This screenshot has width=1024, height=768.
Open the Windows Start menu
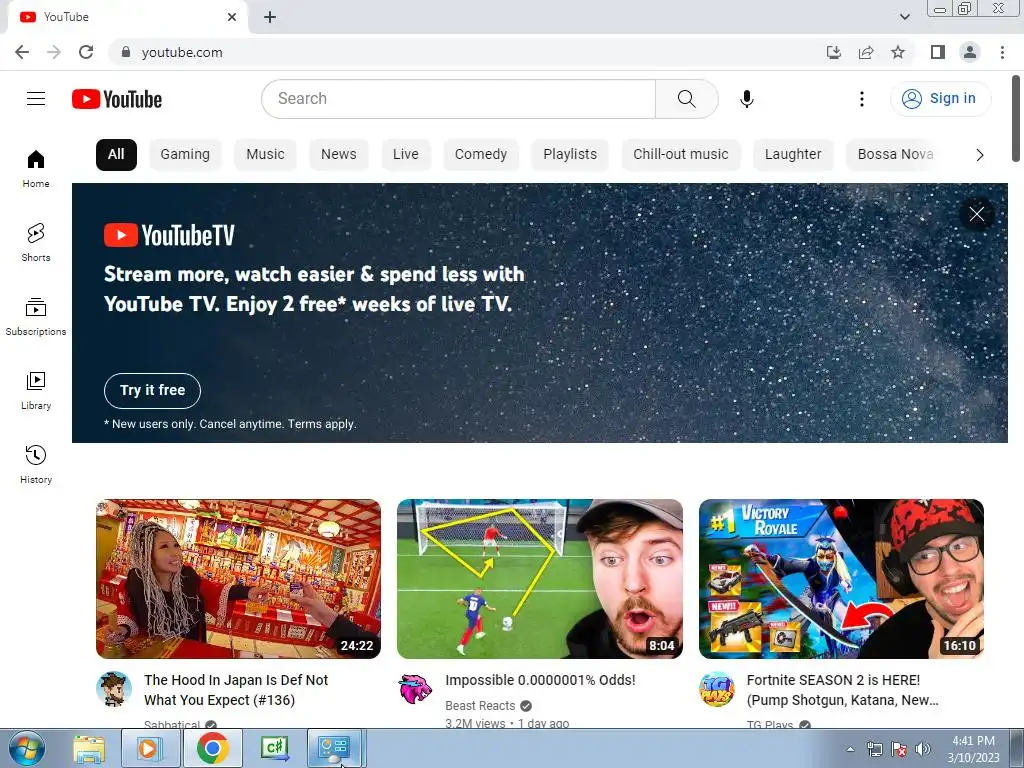[27, 748]
